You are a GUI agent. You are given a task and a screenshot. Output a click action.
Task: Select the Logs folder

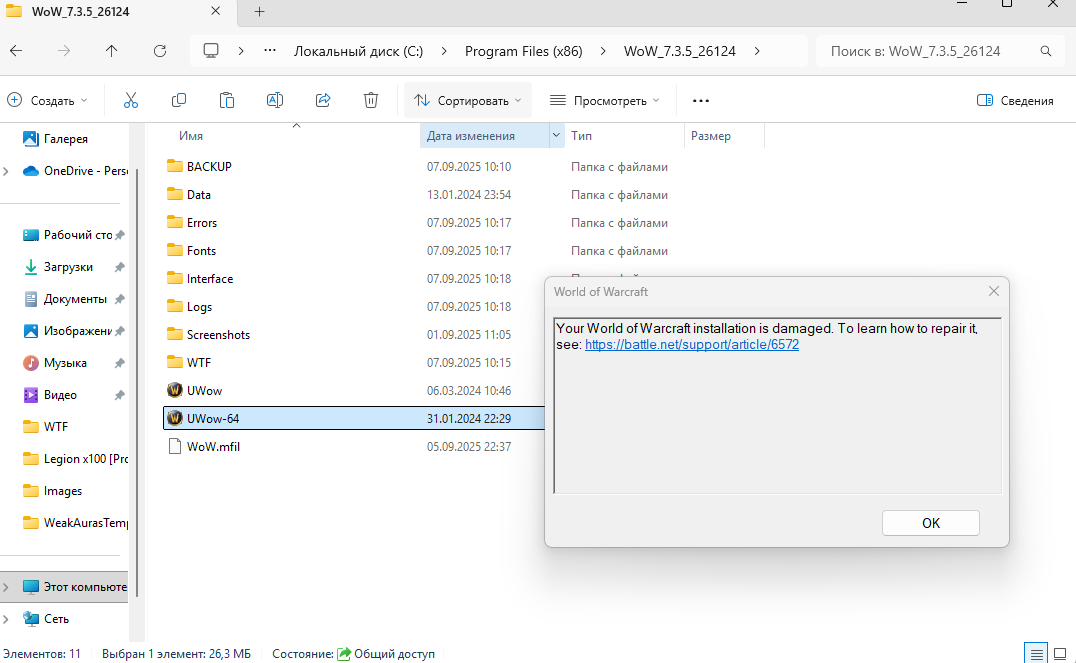click(199, 307)
